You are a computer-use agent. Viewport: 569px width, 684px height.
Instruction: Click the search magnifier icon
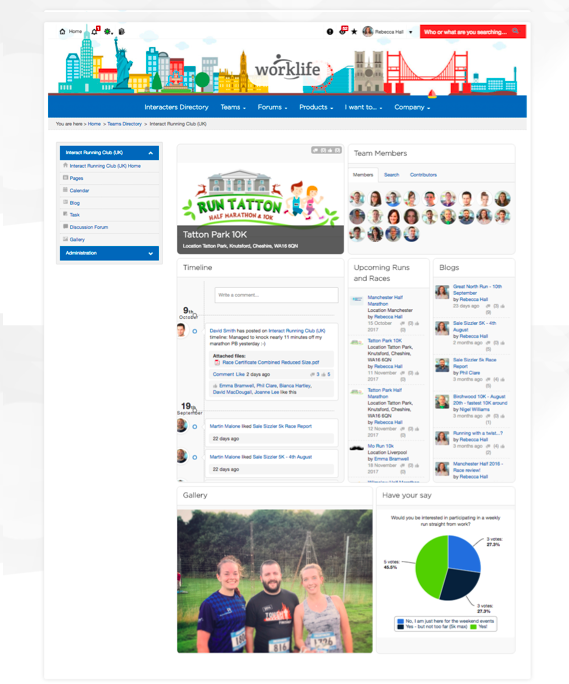click(x=516, y=31)
